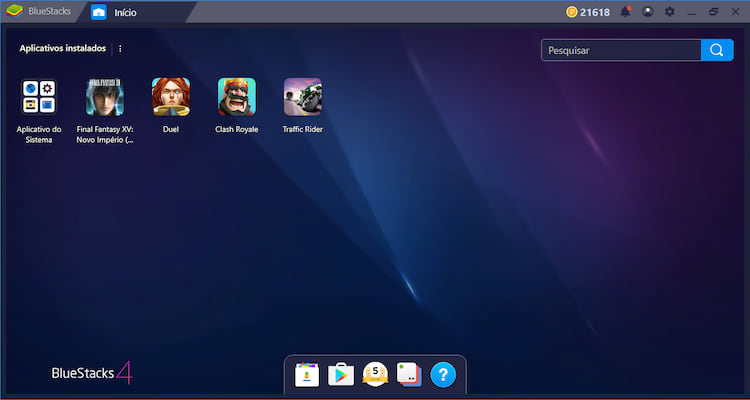
Task: Launch the Clash Royale game
Action: [x=237, y=97]
